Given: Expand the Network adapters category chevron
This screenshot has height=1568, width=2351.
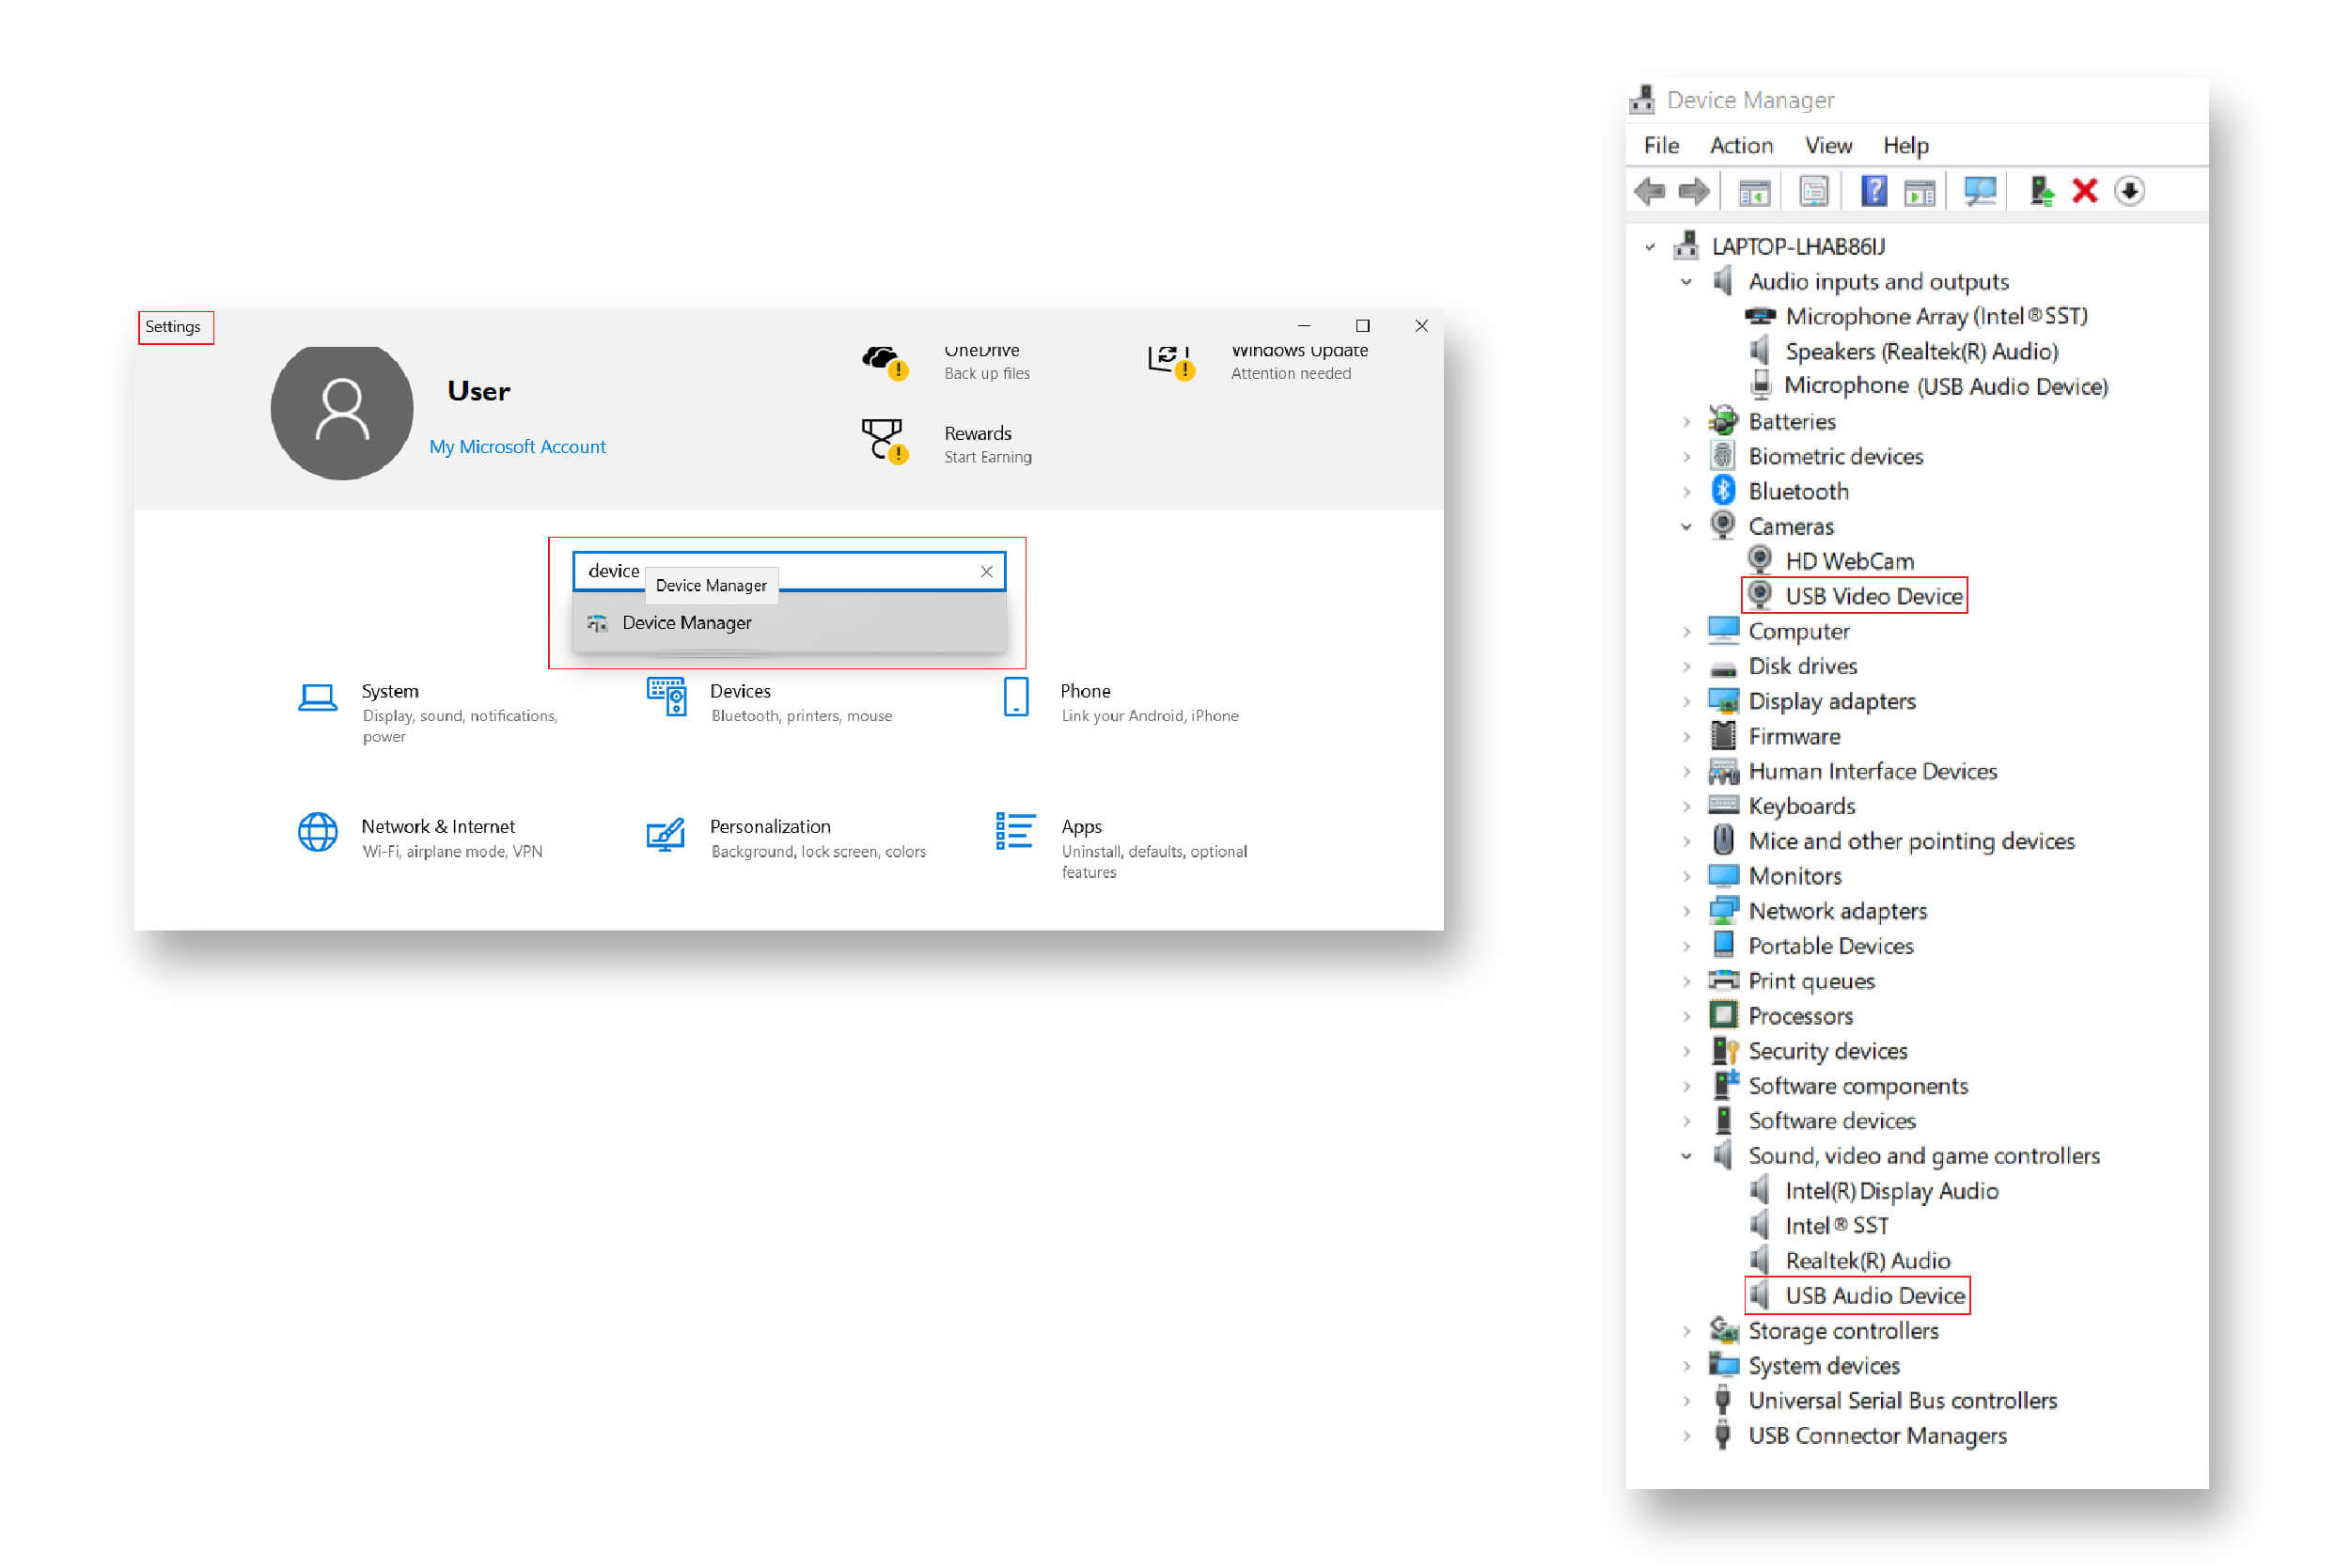Looking at the screenshot, I should tap(1686, 912).
